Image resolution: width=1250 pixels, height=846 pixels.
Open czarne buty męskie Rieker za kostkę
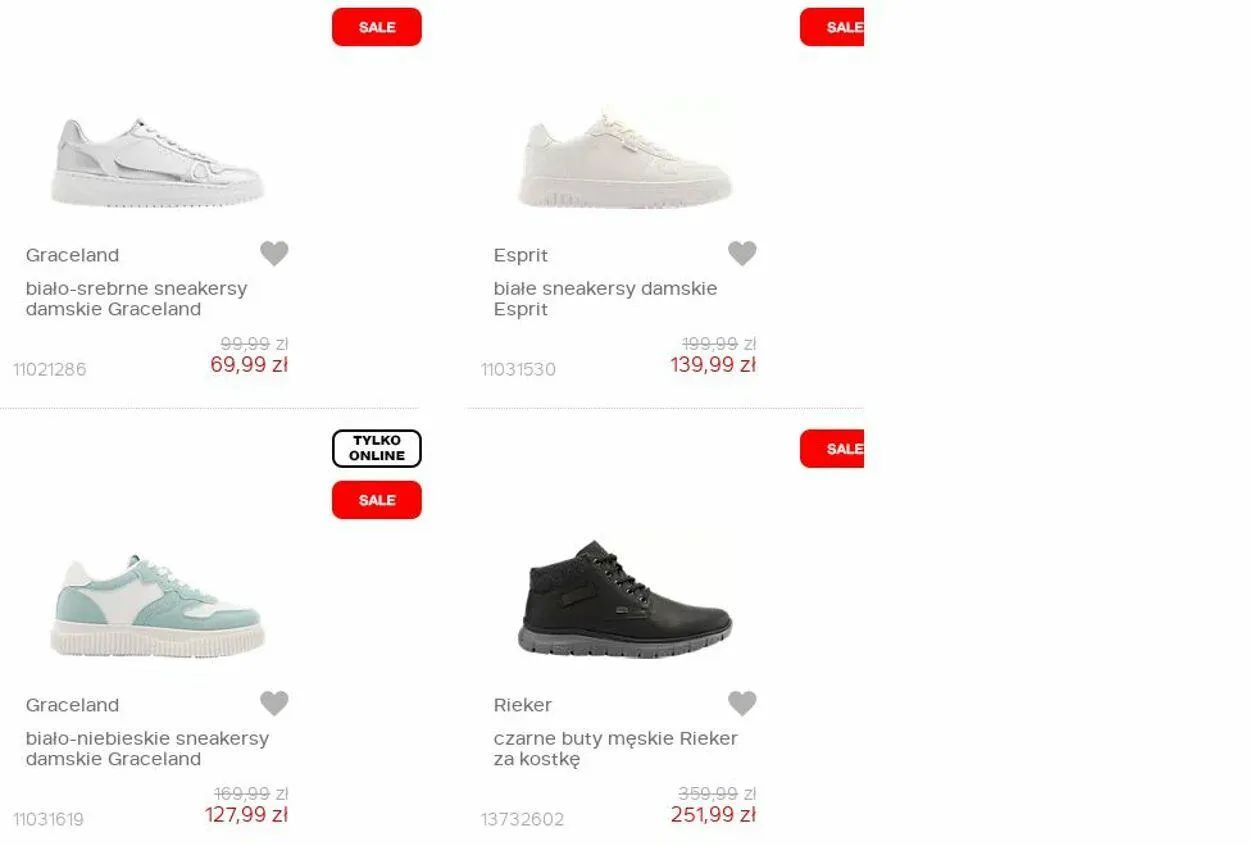pos(615,749)
